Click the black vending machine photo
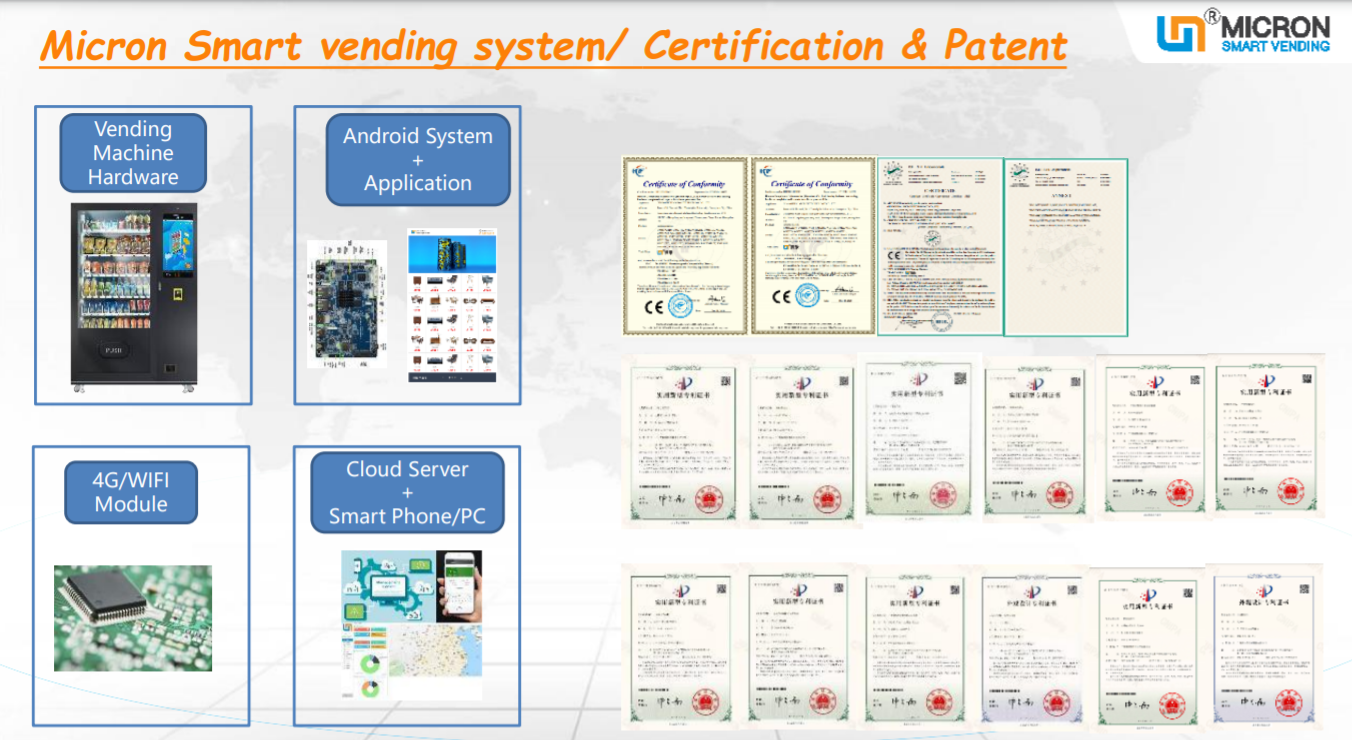The image size is (1352, 740). click(x=133, y=298)
